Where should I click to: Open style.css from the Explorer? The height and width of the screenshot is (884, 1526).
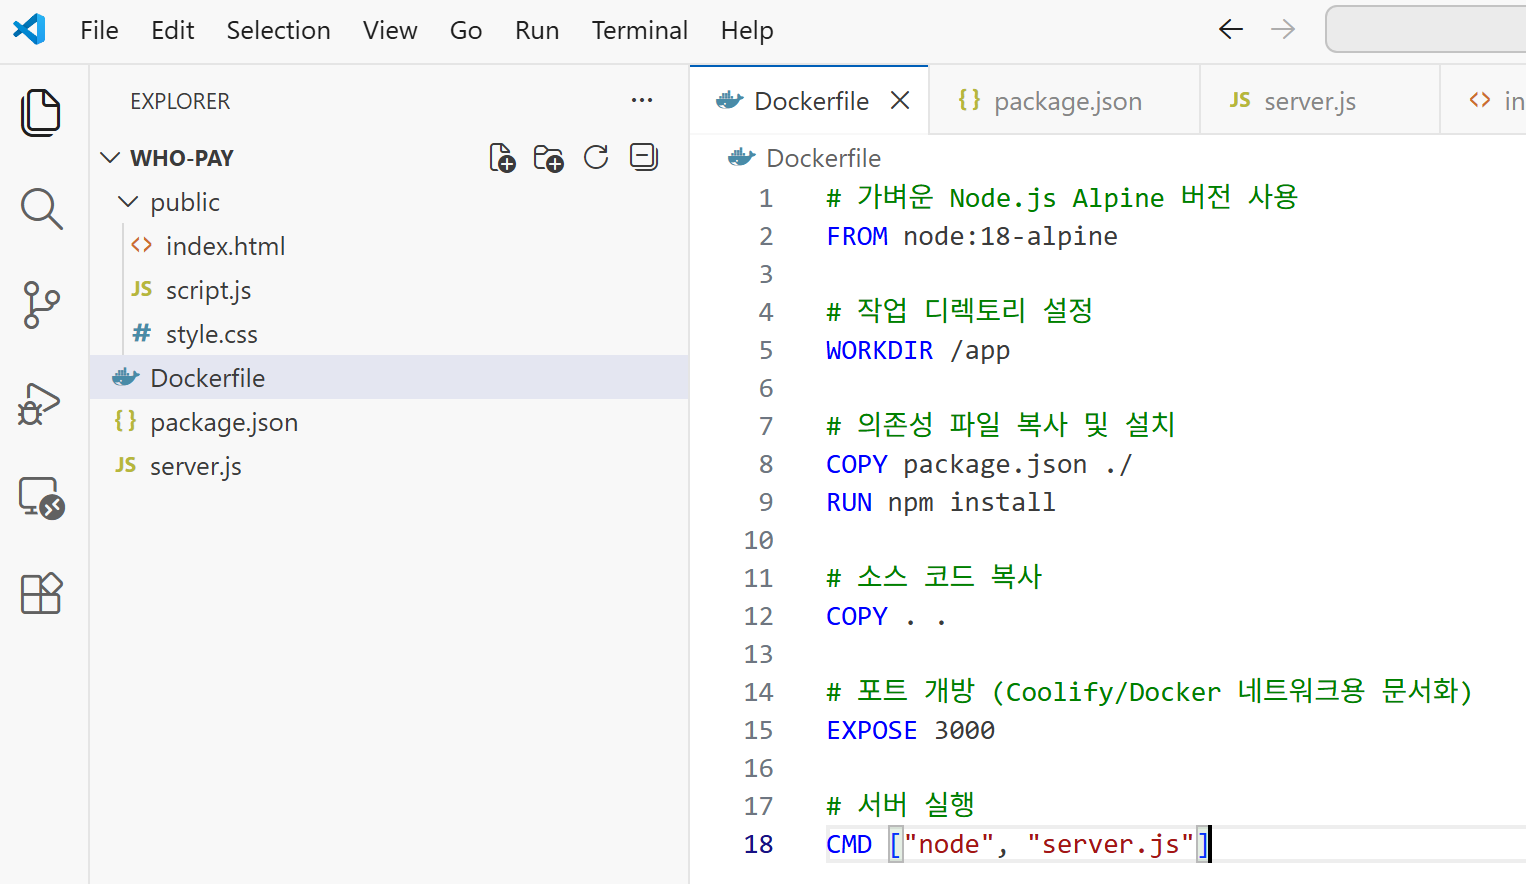click(211, 334)
